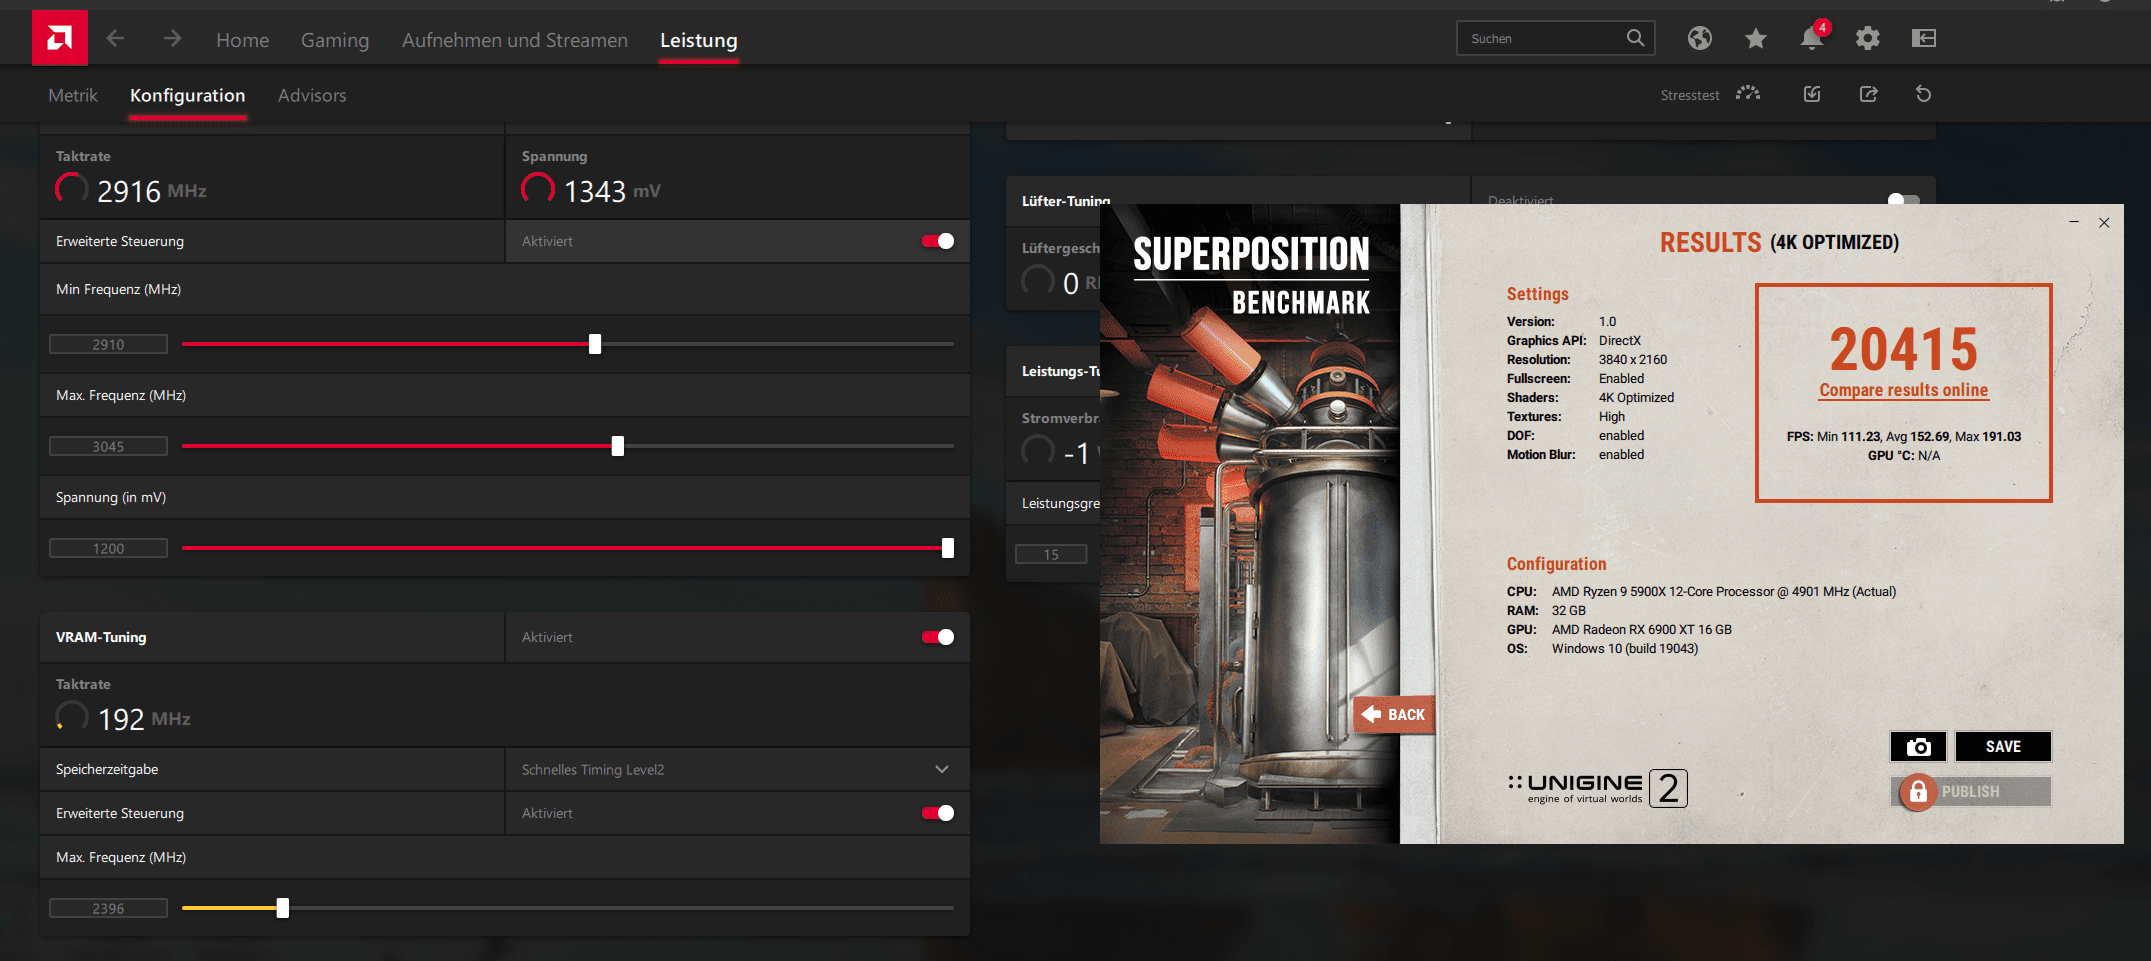Minimize the Superposition results window
The height and width of the screenshot is (961, 2151).
[2074, 222]
